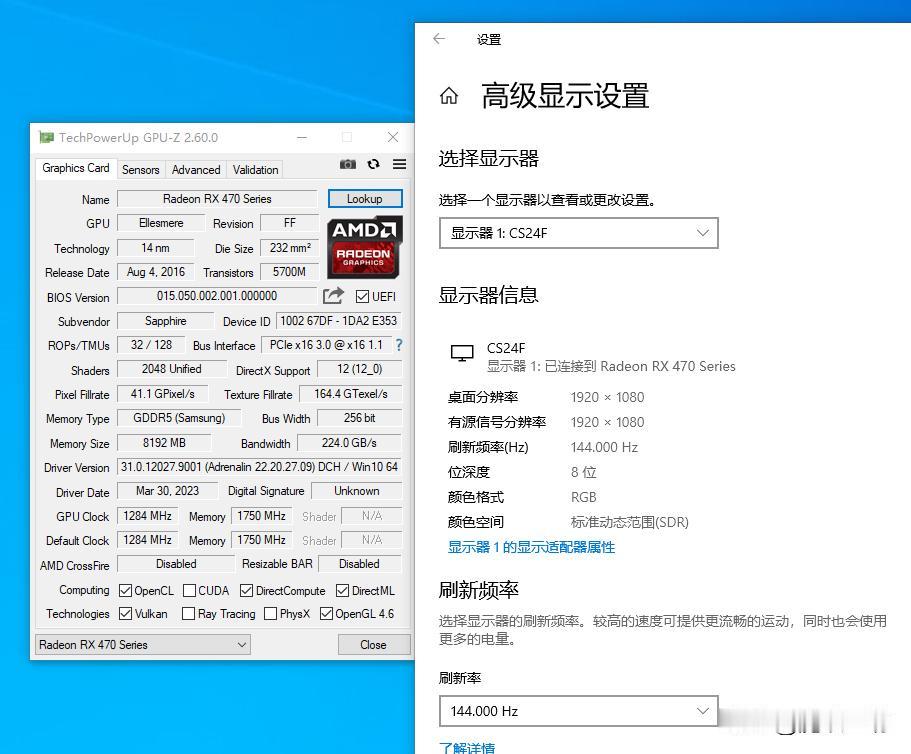Toggle the OpenGL 4.6 checkbox
The width and height of the screenshot is (911, 754).
[x=326, y=613]
